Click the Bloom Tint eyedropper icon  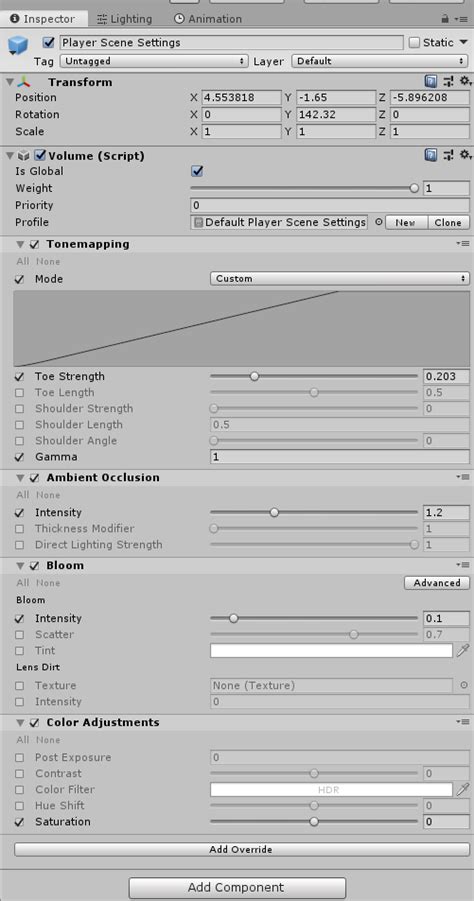coord(463,650)
